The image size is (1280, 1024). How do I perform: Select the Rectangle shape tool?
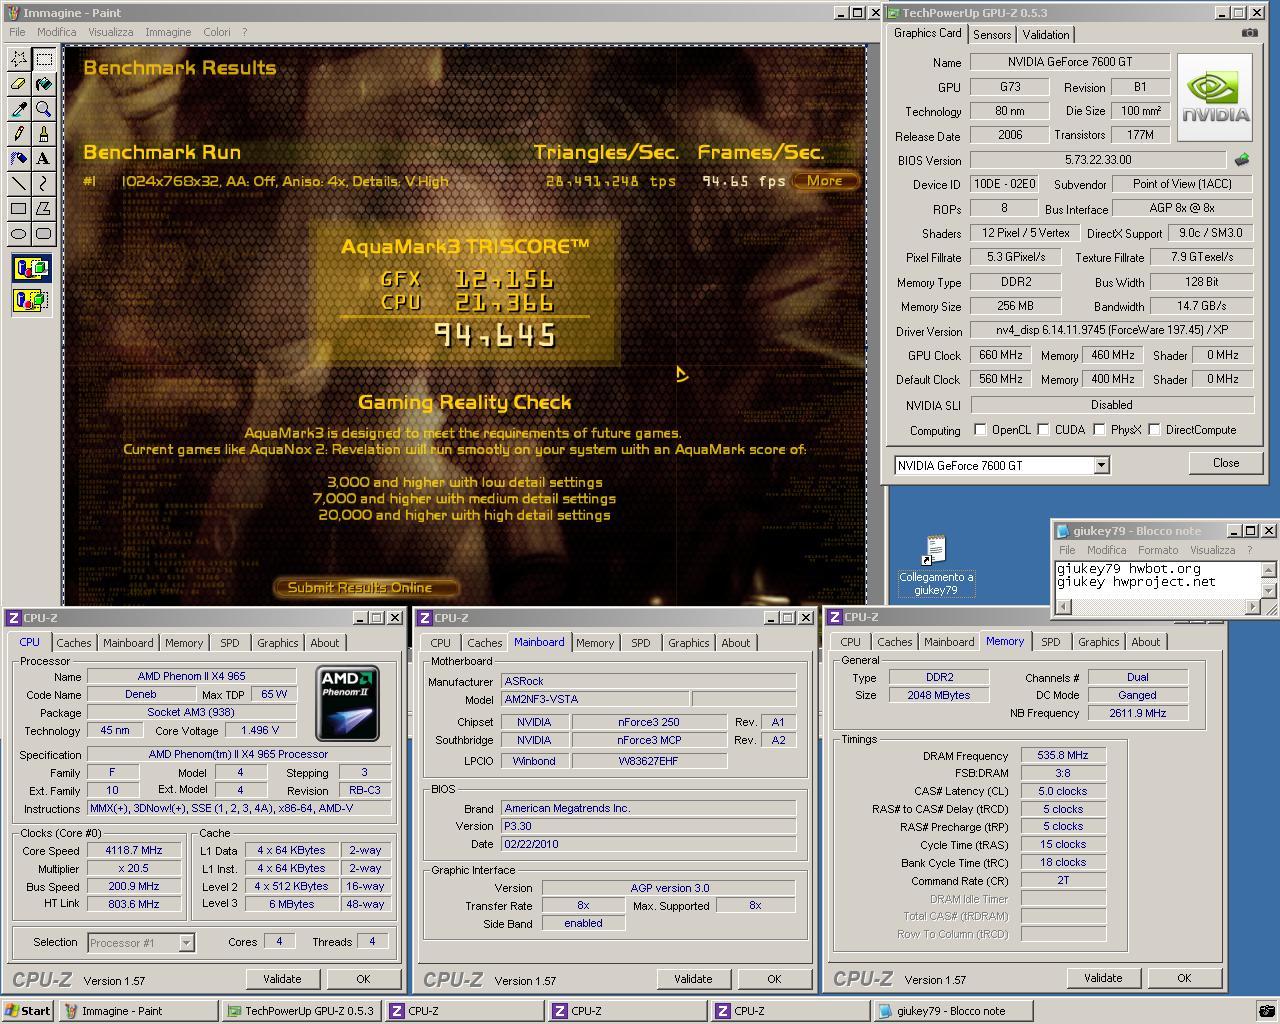(x=18, y=209)
